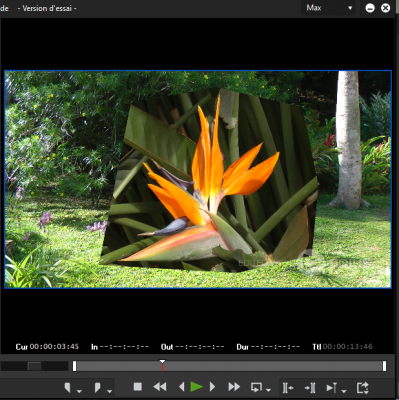The height and width of the screenshot is (400, 399).
Task: Close the preview window
Action: click(385, 8)
